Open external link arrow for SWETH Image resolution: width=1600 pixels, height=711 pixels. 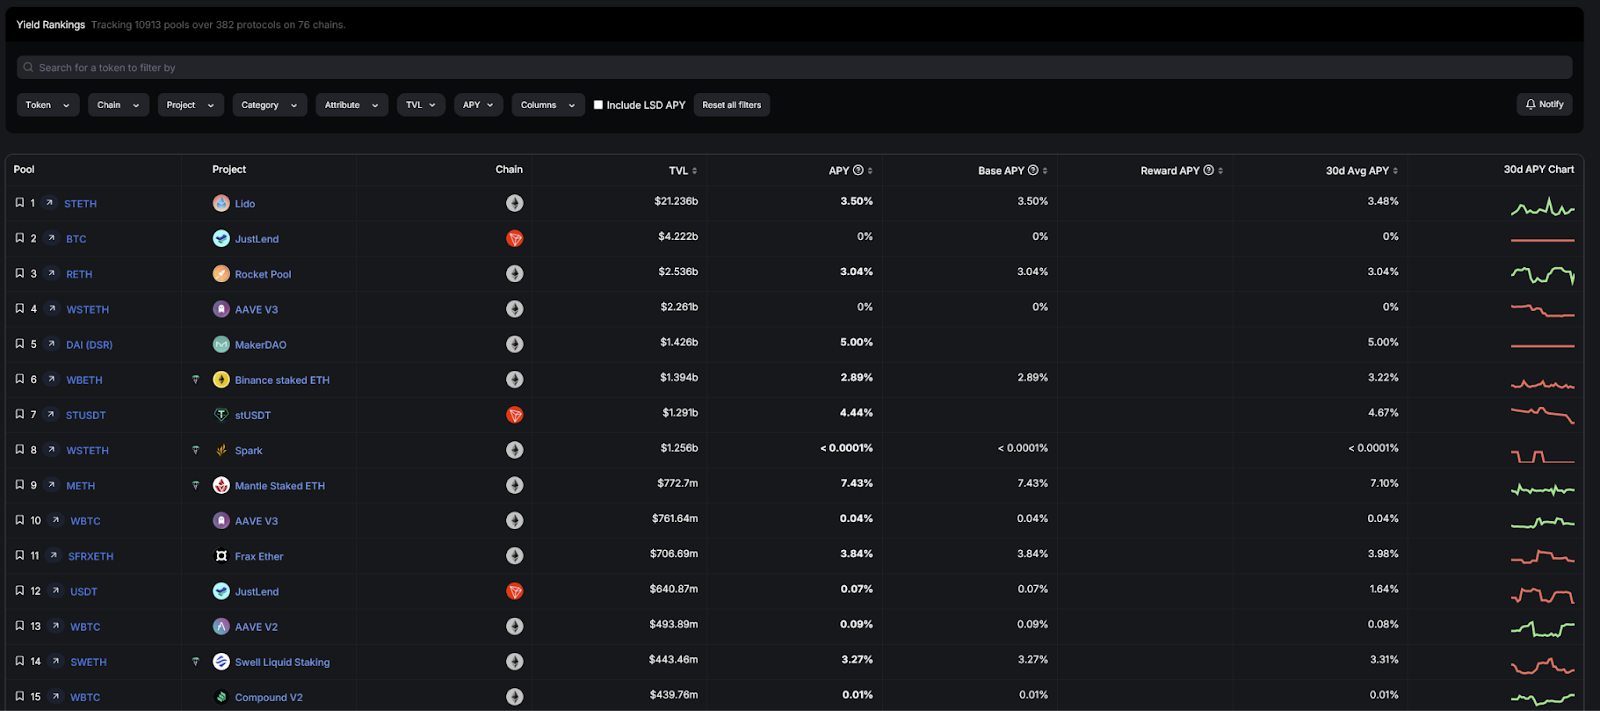point(55,661)
